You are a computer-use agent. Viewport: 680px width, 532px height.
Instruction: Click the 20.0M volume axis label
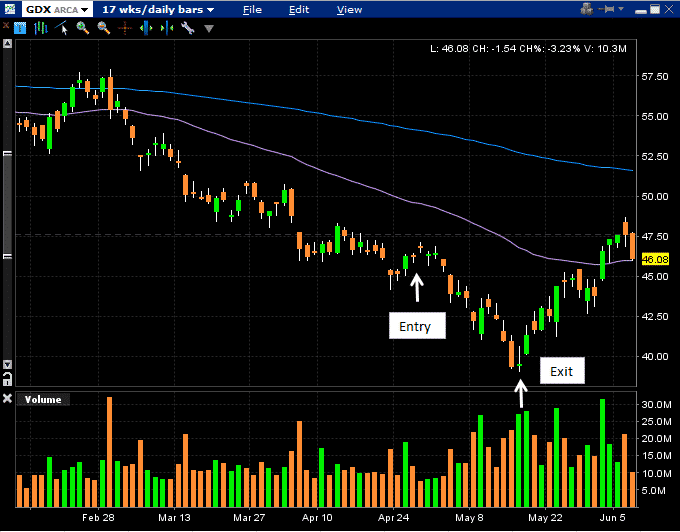(656, 439)
